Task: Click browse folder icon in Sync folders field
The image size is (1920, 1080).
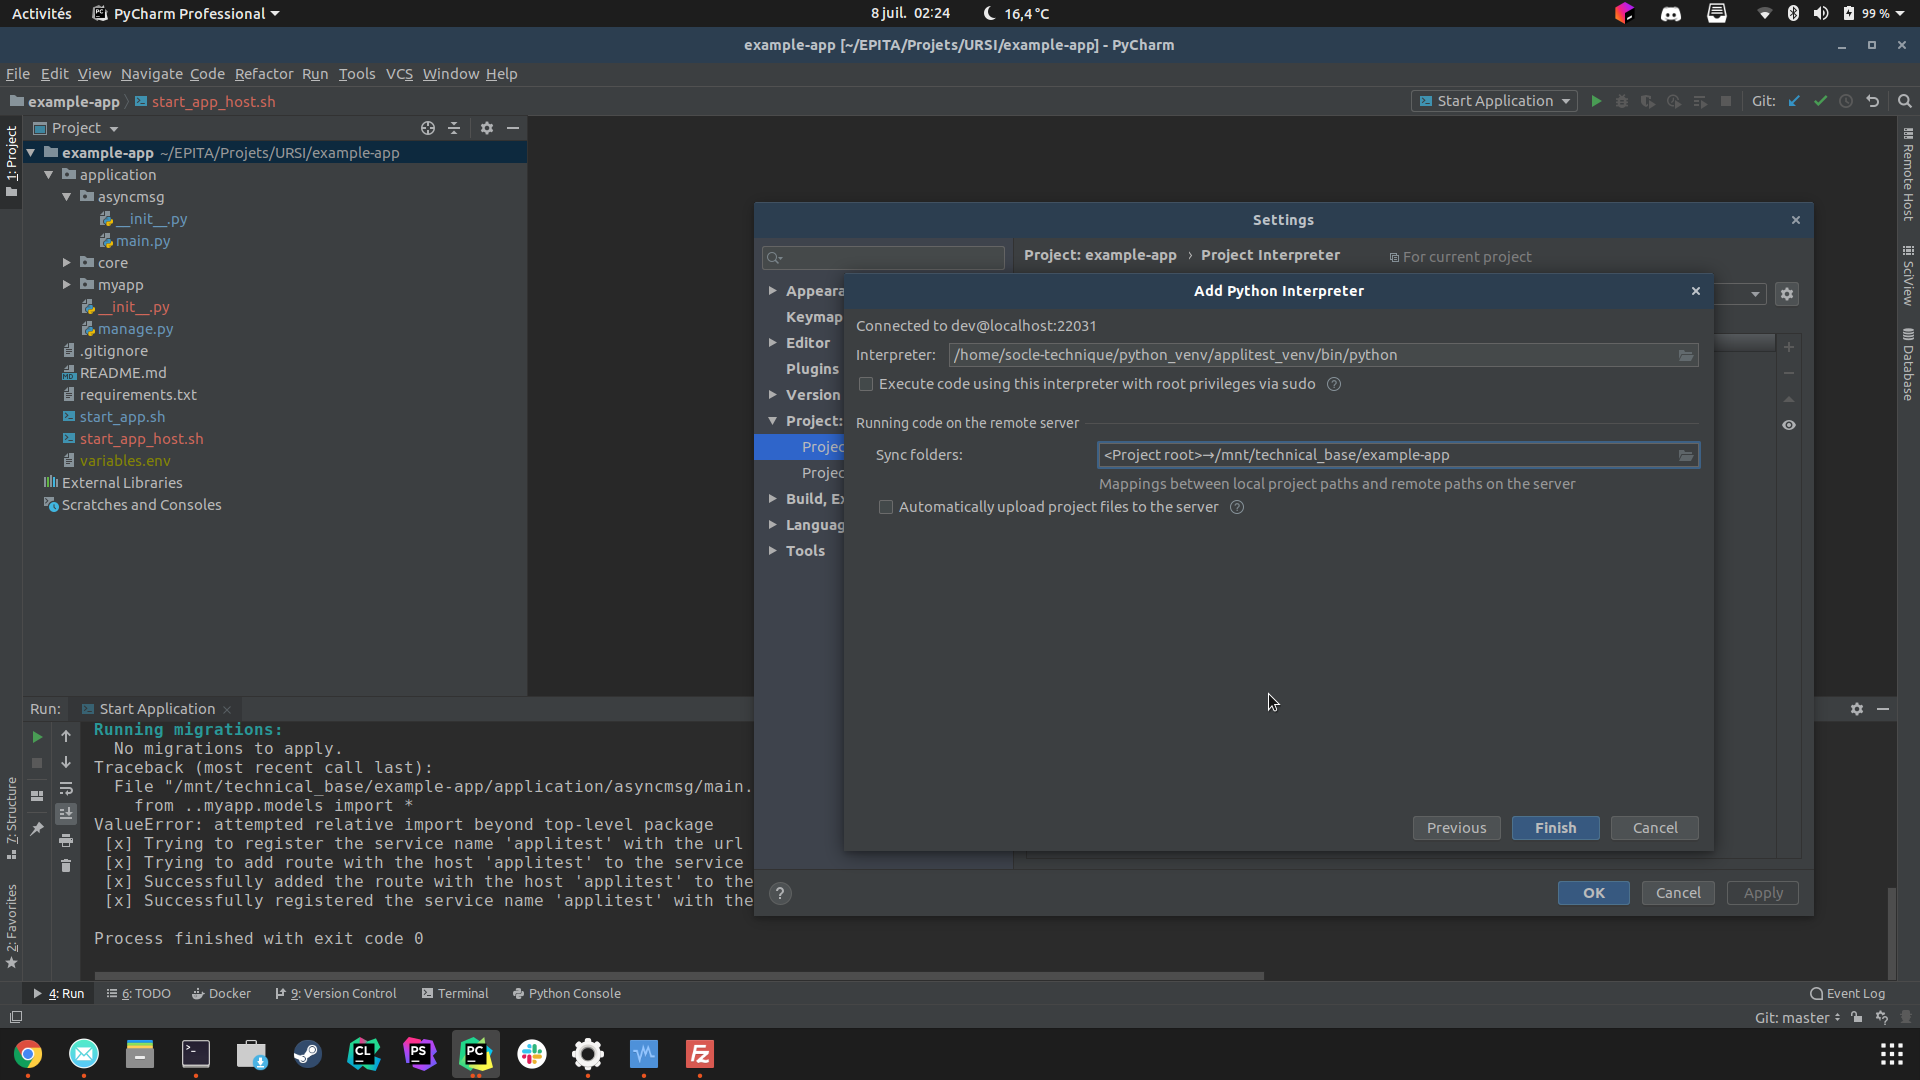Action: 1686,455
